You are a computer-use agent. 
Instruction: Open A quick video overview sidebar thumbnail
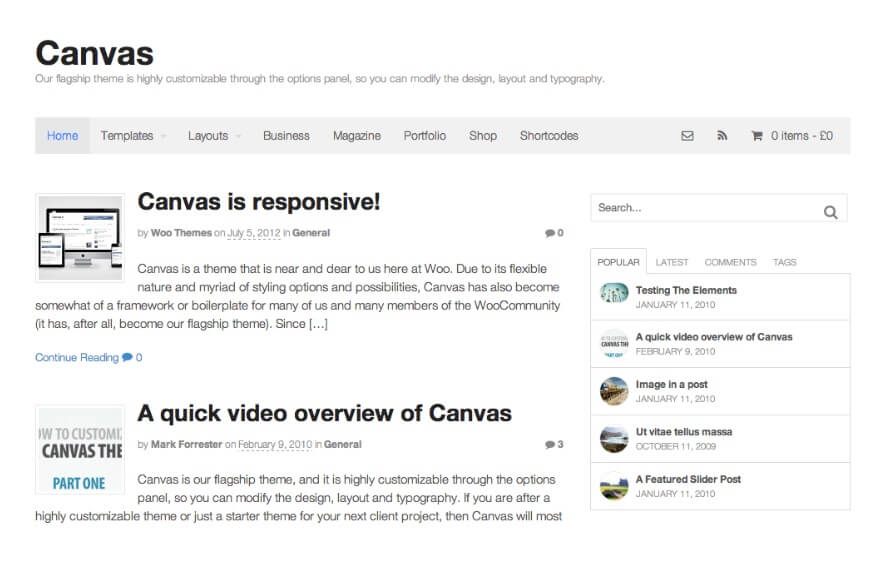tap(614, 344)
